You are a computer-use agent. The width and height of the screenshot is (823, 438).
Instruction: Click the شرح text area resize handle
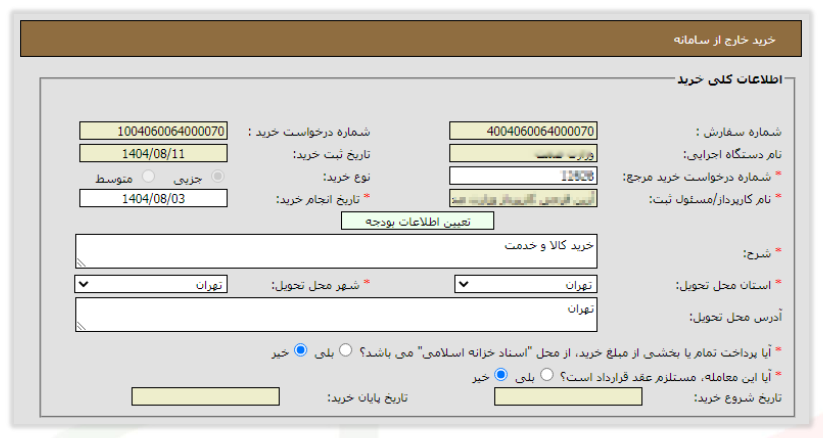[x=81, y=263]
